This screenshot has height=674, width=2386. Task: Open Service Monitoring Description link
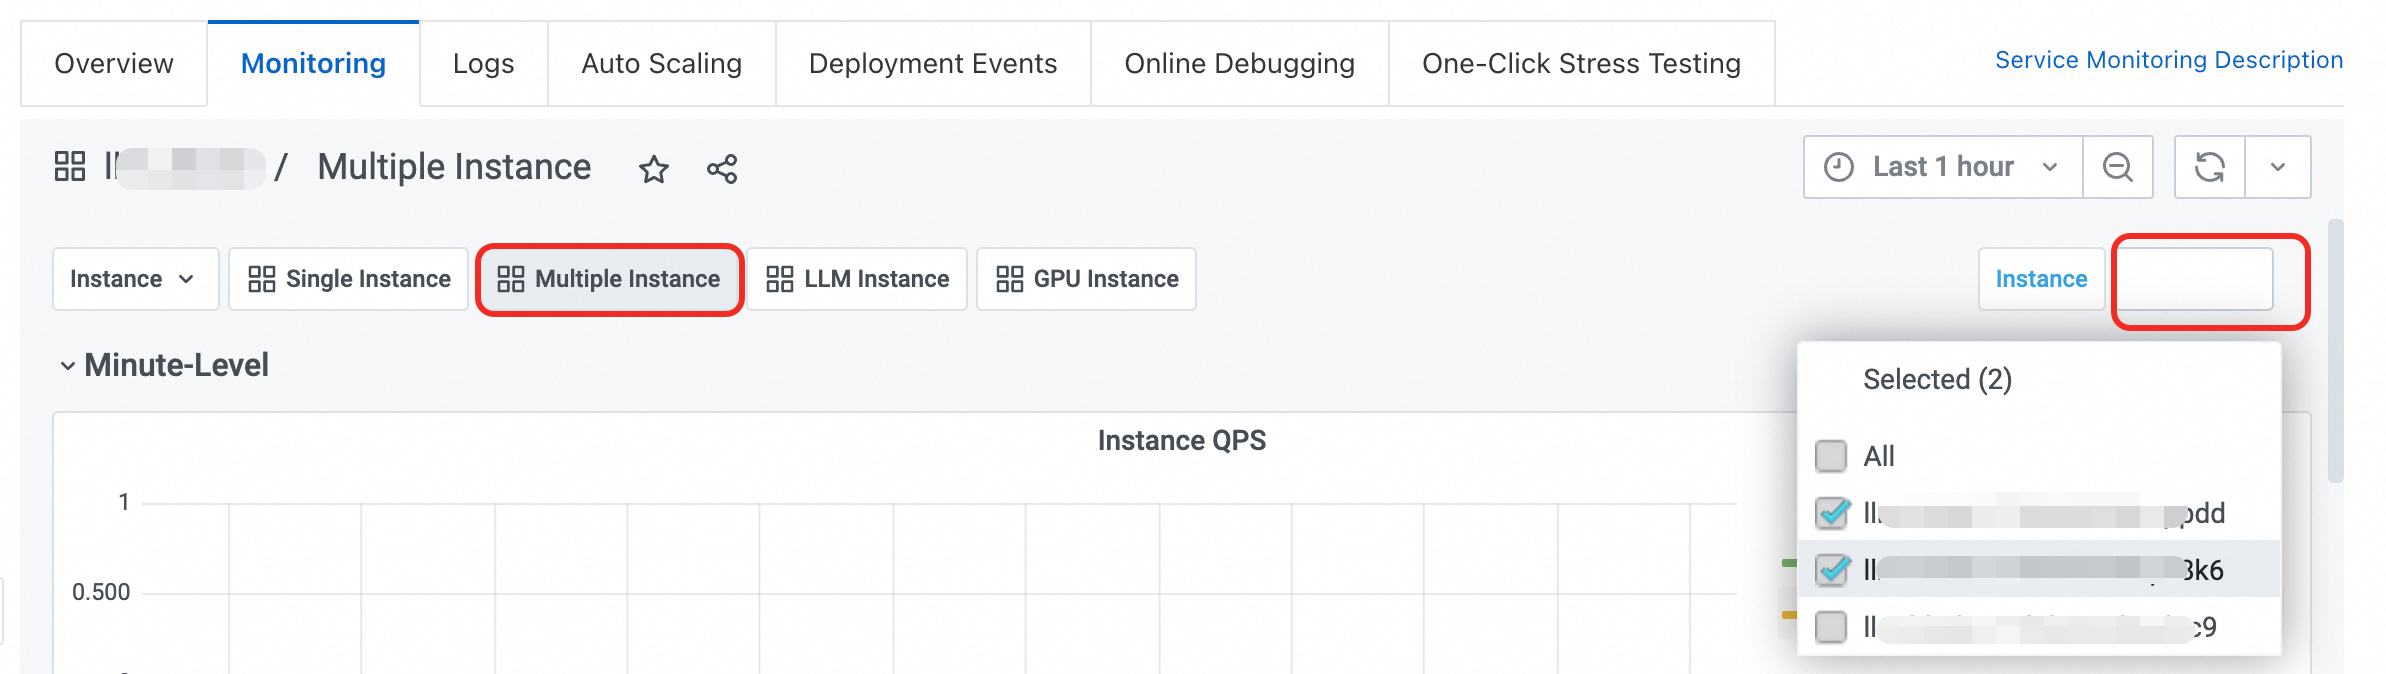2168,60
